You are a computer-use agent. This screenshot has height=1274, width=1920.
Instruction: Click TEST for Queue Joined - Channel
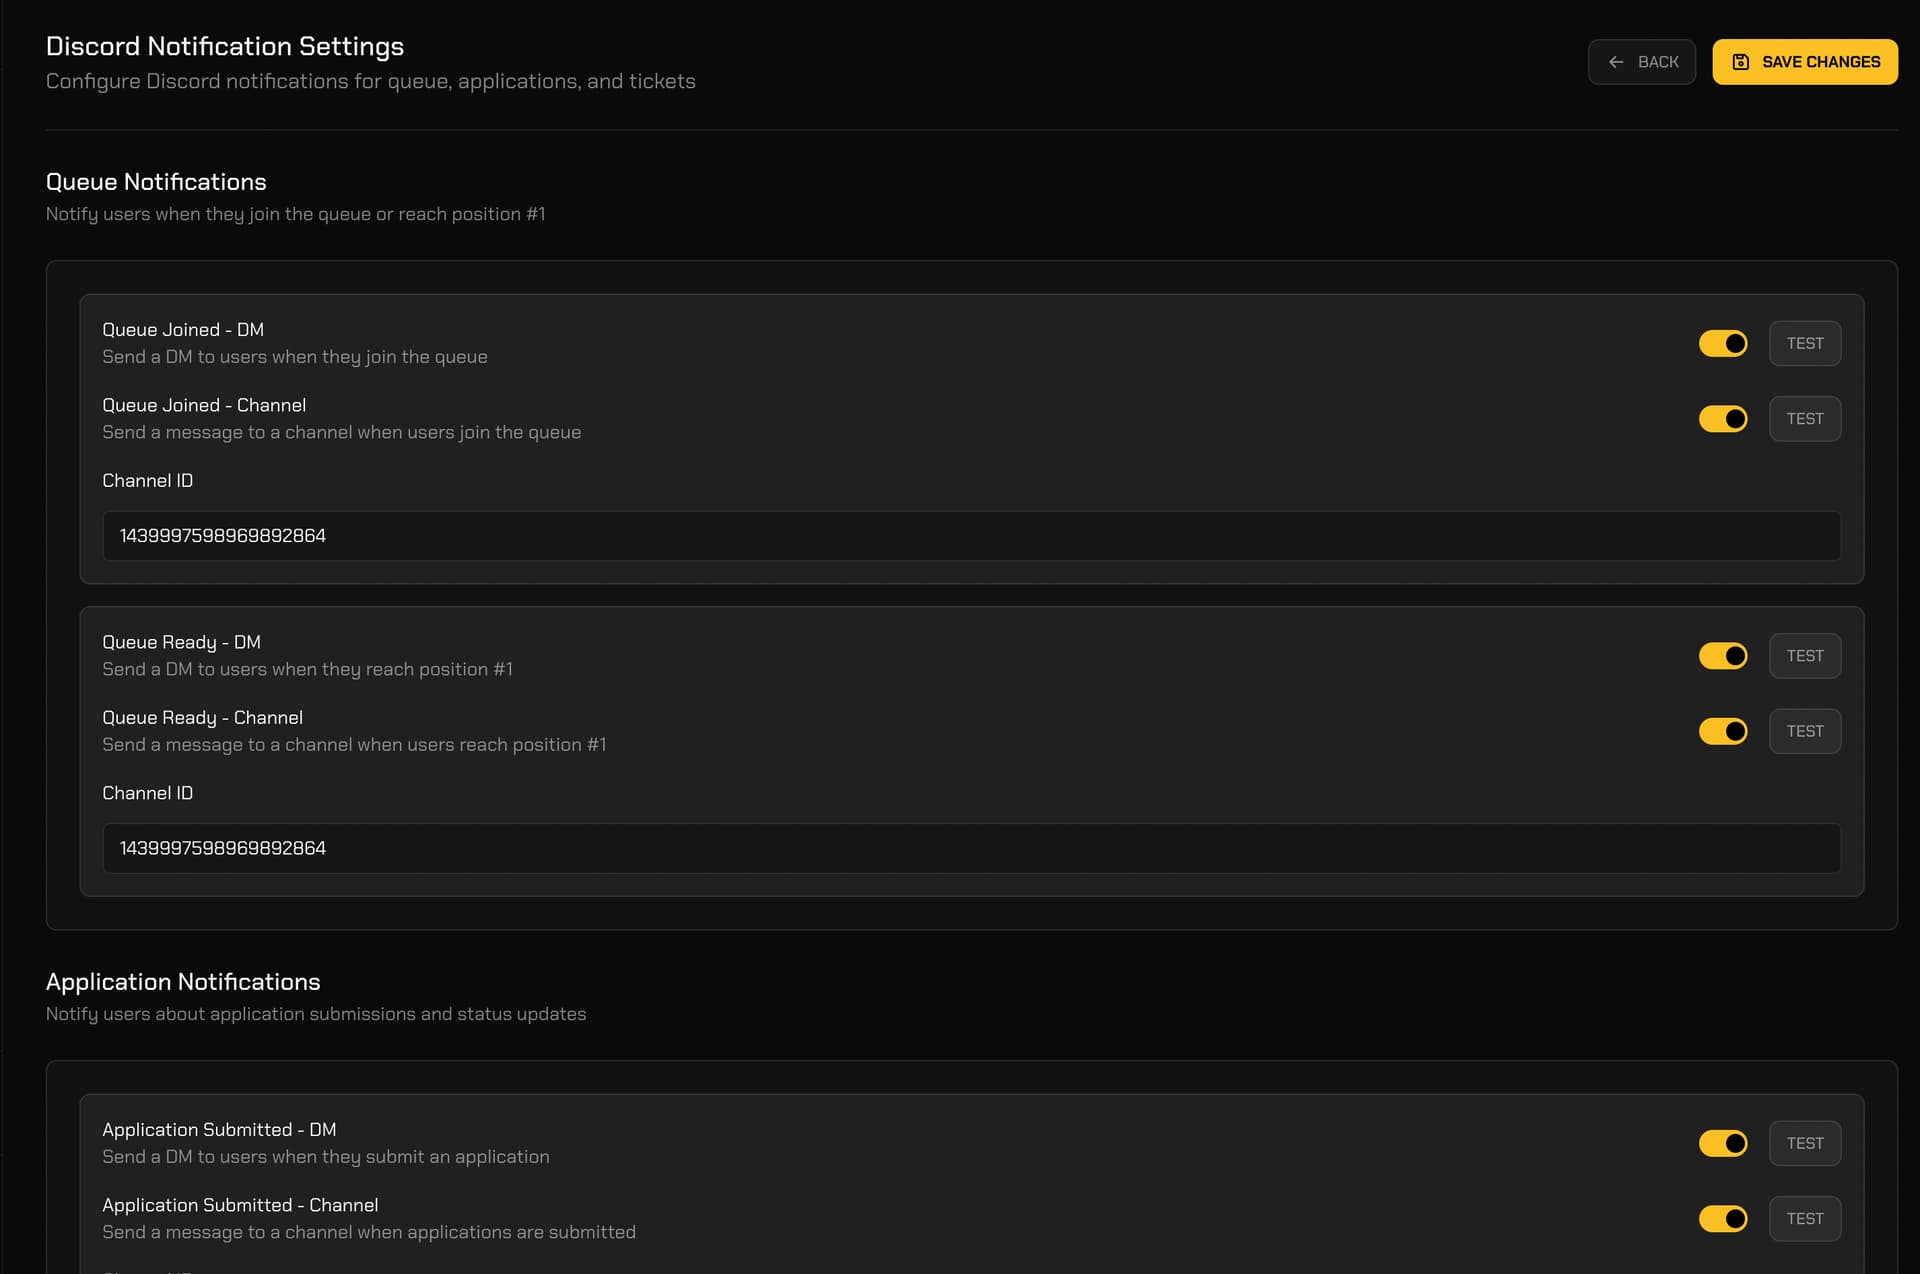(x=1805, y=419)
